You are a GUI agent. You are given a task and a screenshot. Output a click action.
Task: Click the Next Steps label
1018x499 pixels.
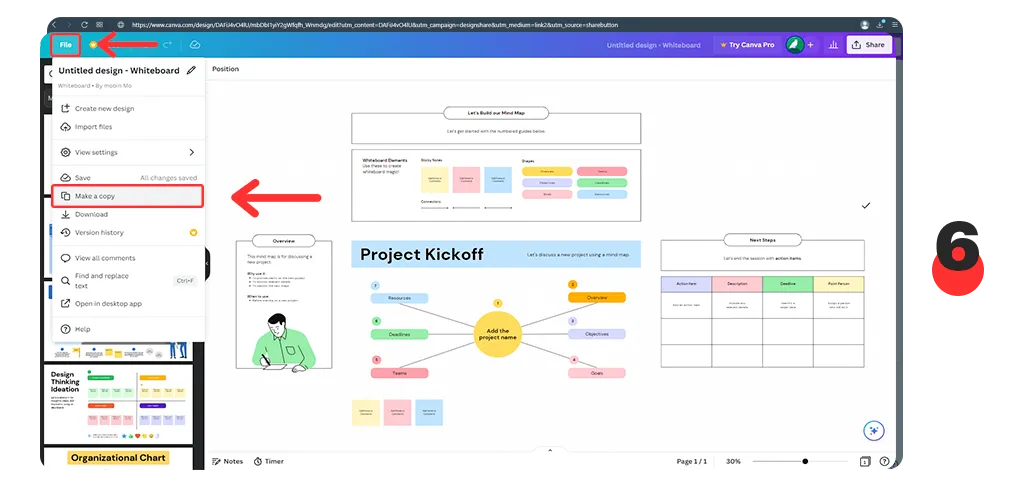point(762,240)
